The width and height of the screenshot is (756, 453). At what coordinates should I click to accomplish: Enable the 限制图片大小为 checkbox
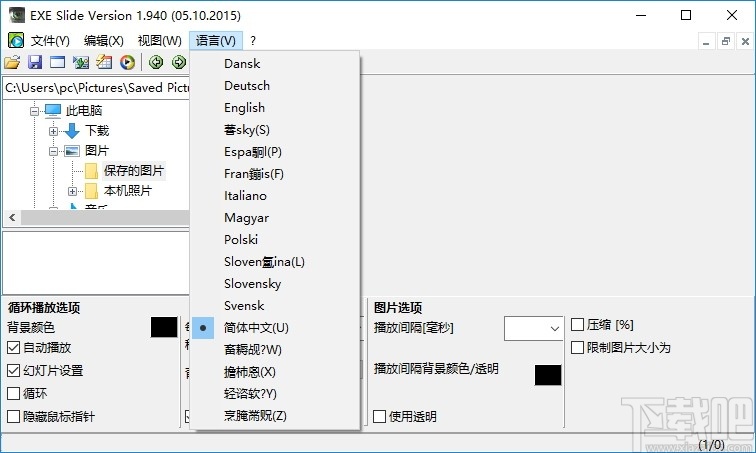[577, 347]
